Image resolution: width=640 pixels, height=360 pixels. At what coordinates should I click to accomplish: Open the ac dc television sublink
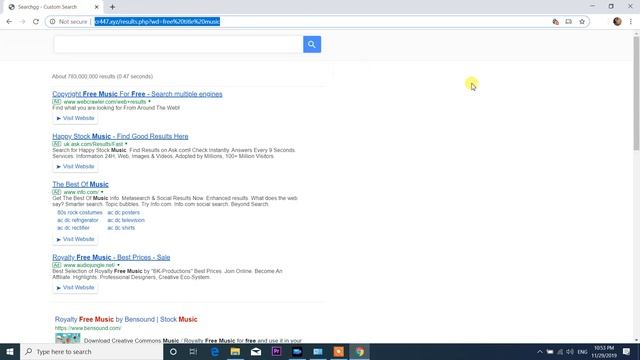(x=126, y=220)
